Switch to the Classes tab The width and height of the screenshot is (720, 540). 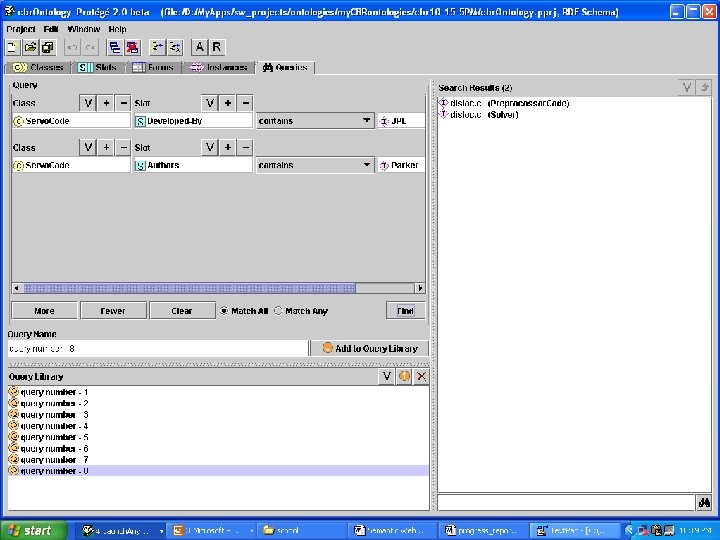(x=38, y=68)
